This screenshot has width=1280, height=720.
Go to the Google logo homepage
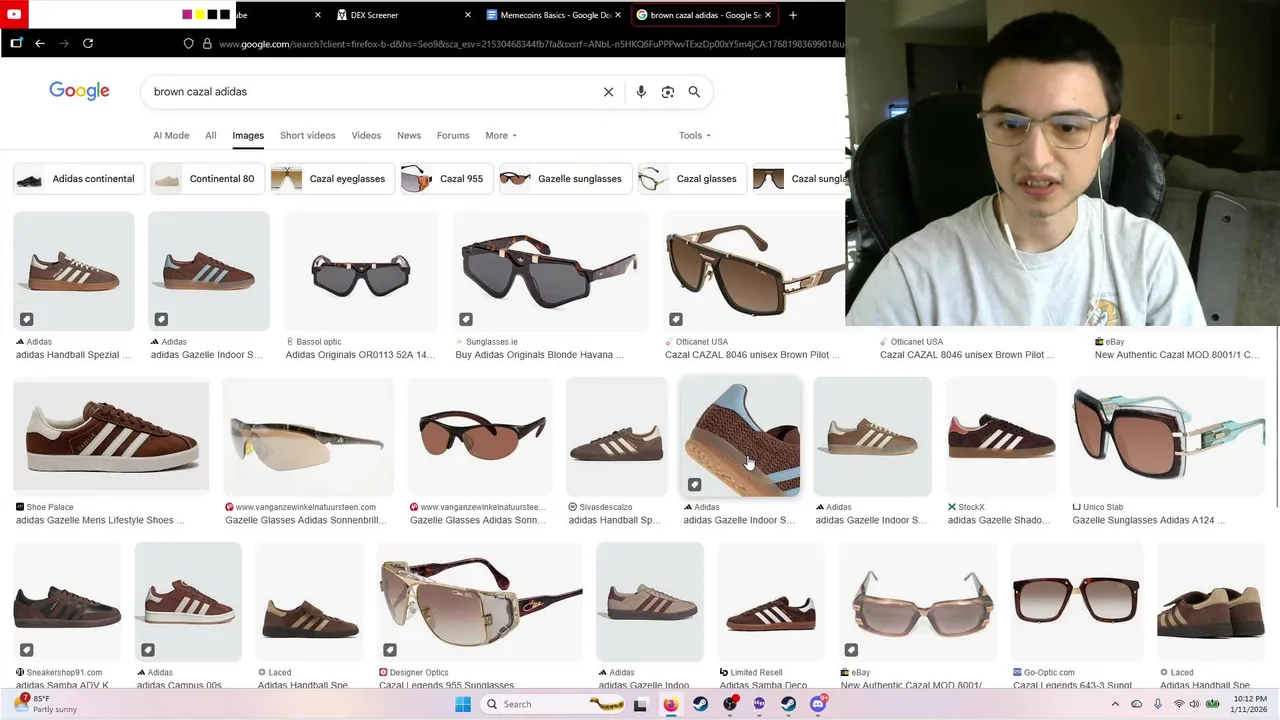[x=80, y=91]
